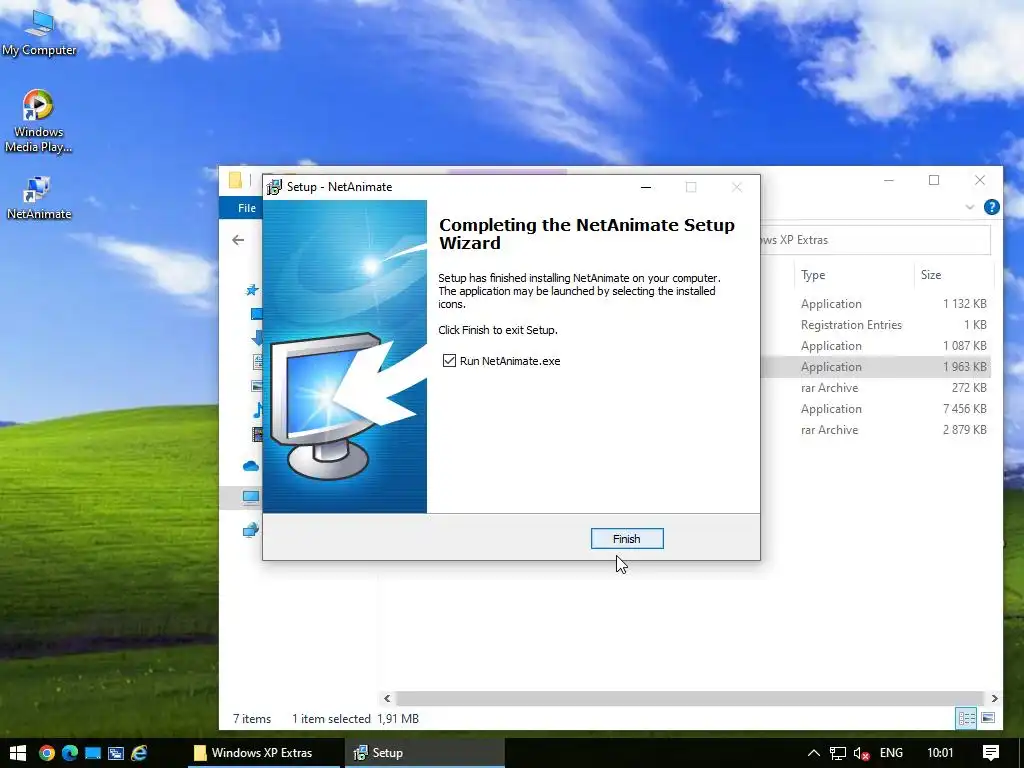The image size is (1024, 768).
Task: Open network status tray icon
Action: (x=838, y=753)
